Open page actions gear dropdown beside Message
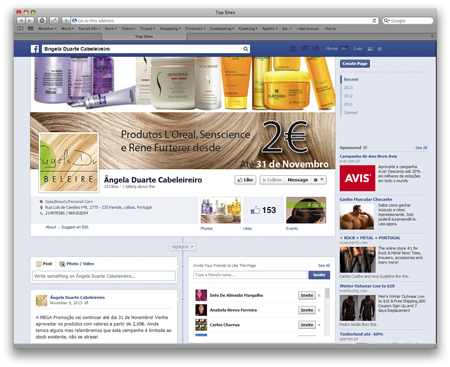The height and width of the screenshot is (367, 450). click(x=318, y=180)
